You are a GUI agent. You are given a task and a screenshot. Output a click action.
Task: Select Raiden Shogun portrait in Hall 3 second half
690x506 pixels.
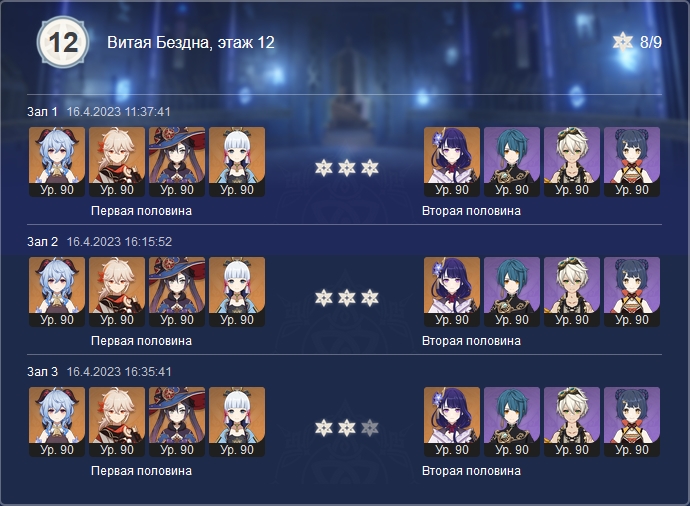tap(452, 422)
